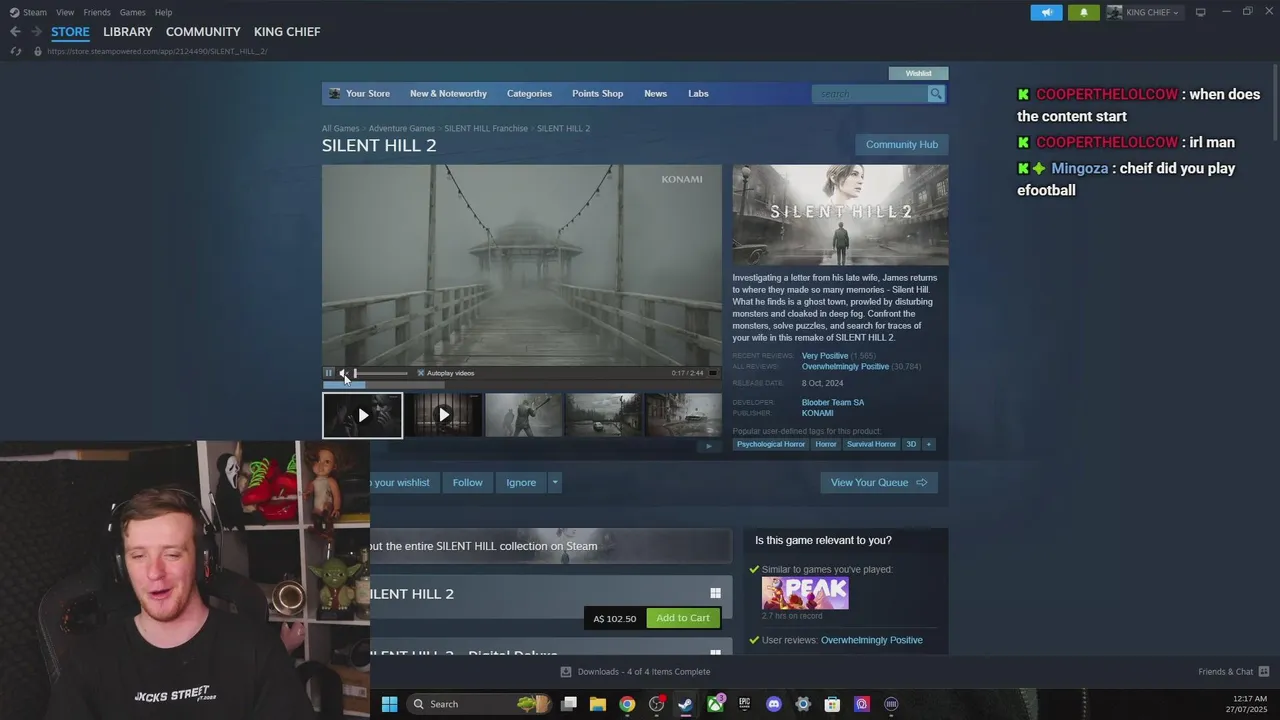
Task: Toggle the Autoplay videos checkbox
Action: [421, 373]
